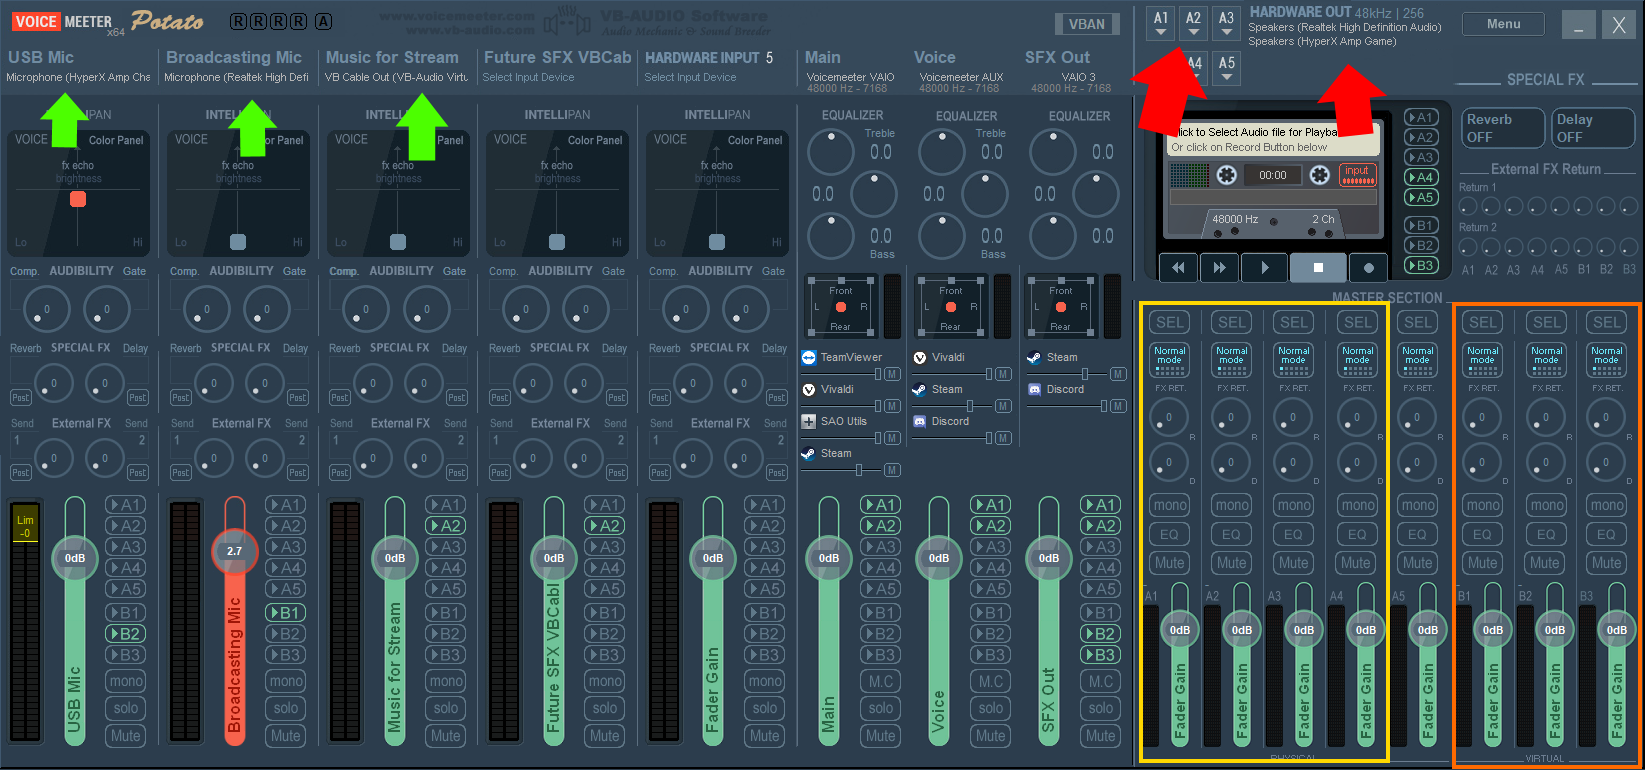Viewport: 1645px width, 770px height.
Task: Stop the cassette recorder
Action: click(x=1318, y=267)
